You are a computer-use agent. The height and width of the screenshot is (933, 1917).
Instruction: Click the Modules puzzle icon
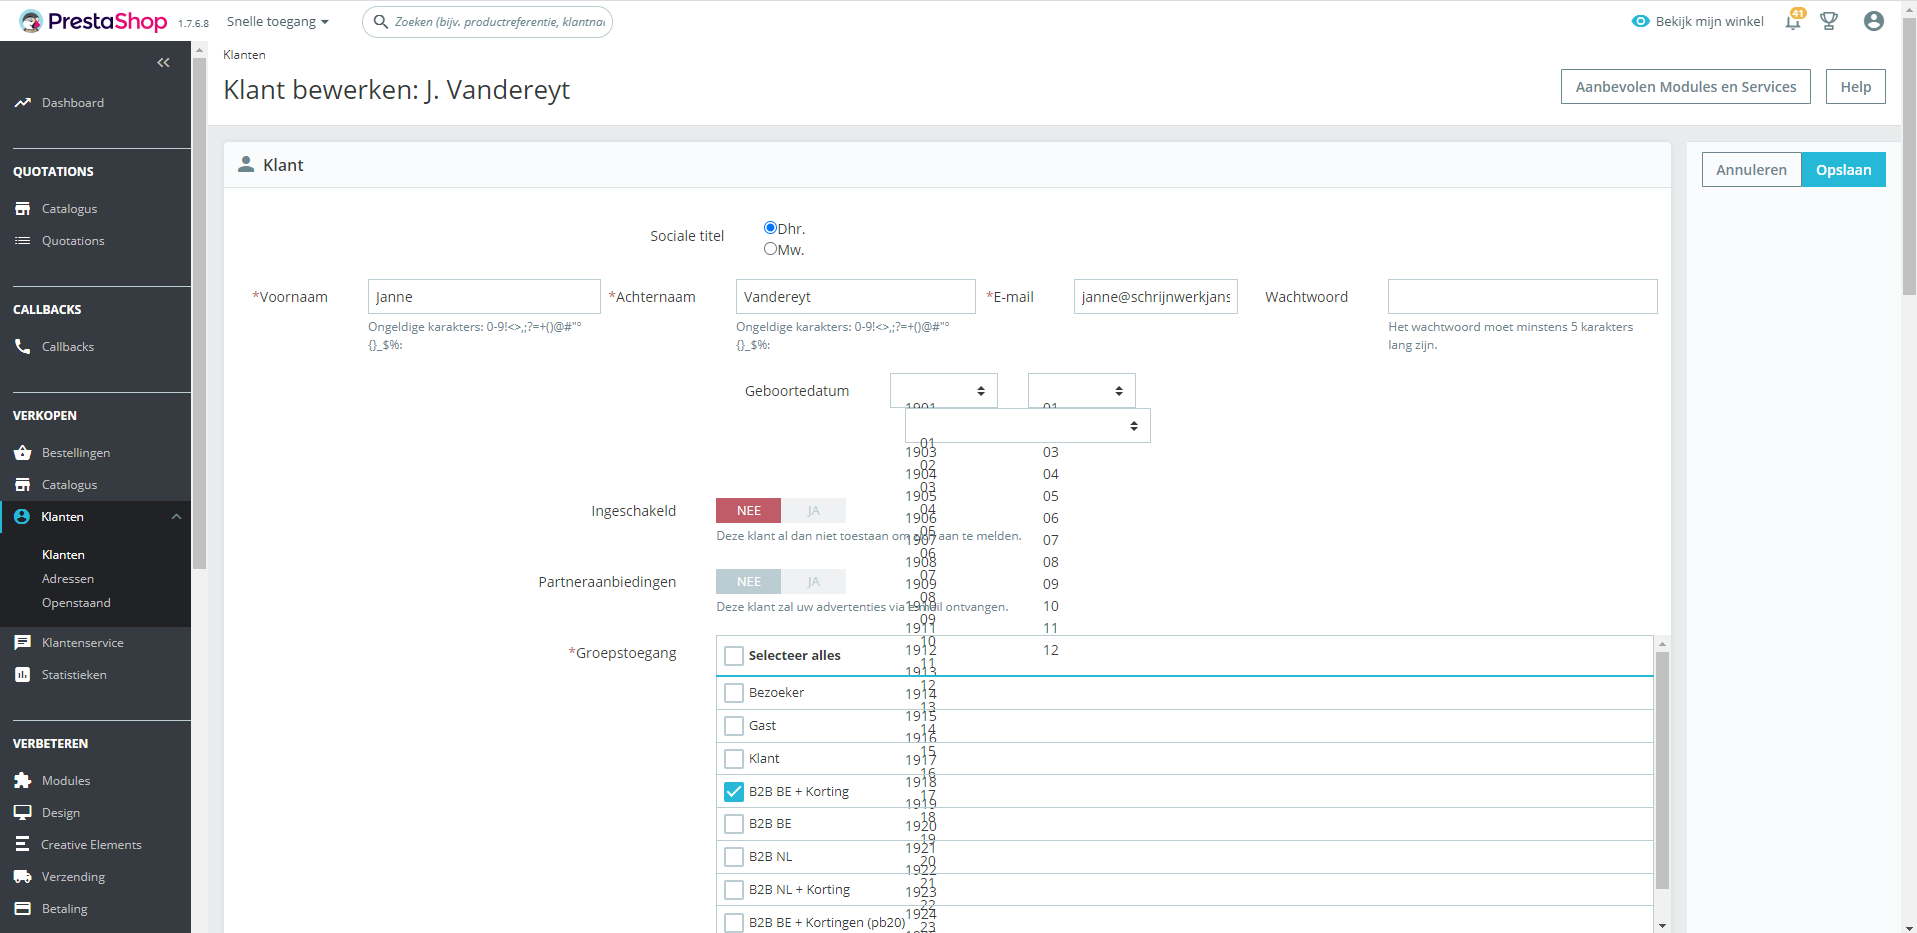pyautogui.click(x=22, y=780)
